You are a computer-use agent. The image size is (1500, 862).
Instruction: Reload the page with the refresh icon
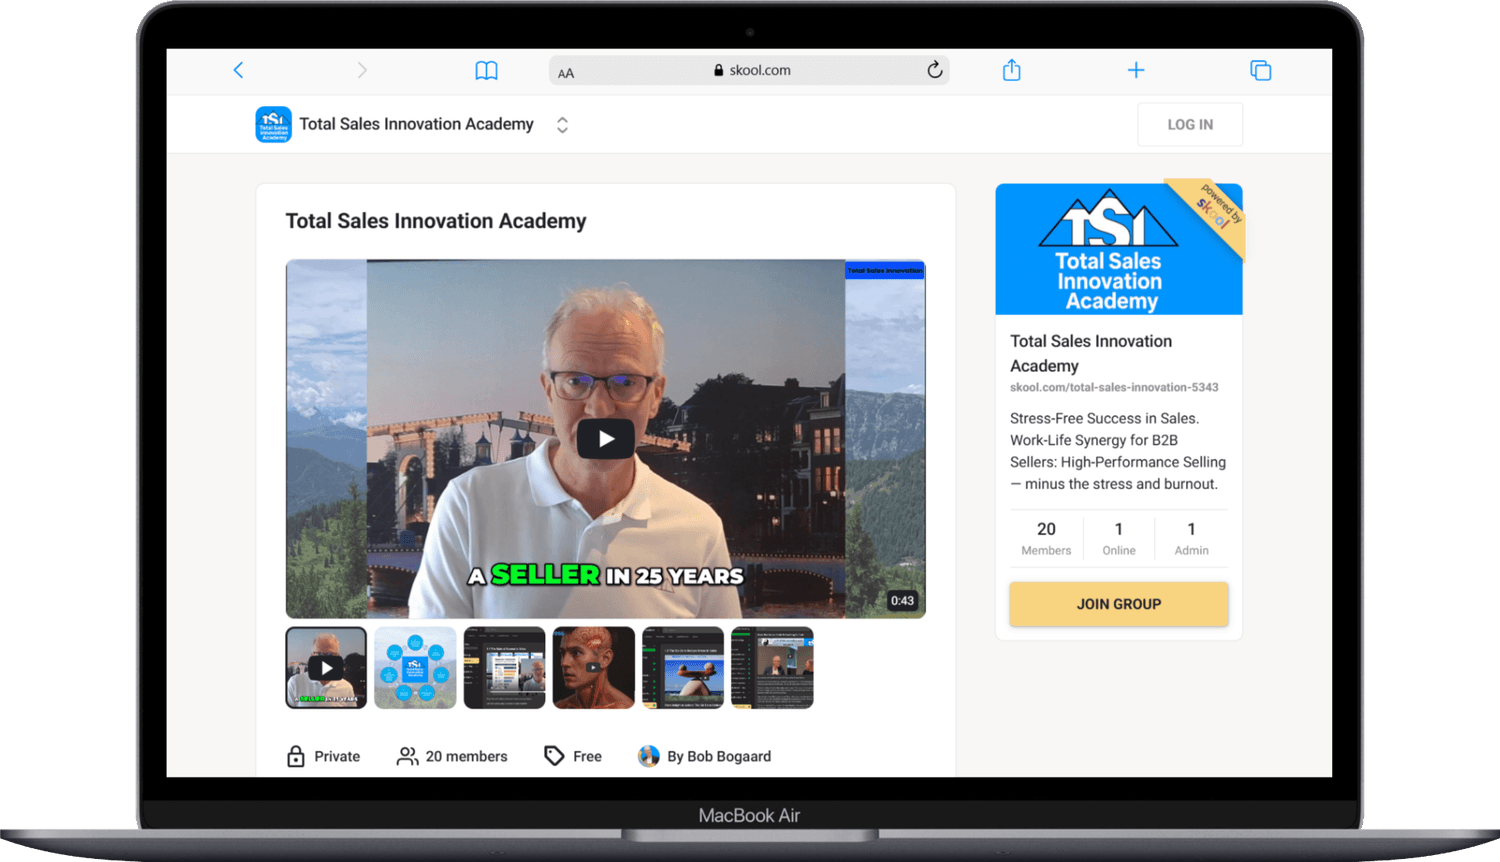pos(934,70)
